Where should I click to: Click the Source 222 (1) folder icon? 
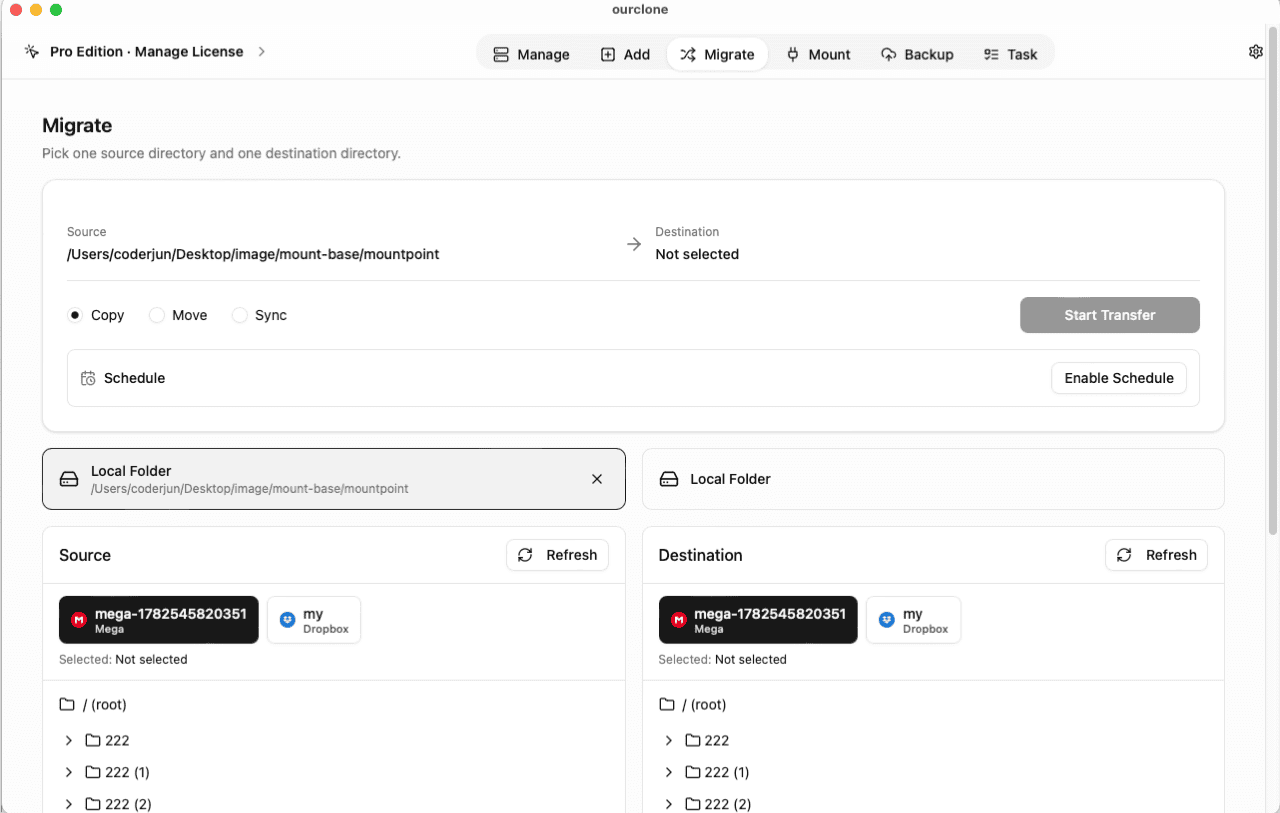click(93, 773)
